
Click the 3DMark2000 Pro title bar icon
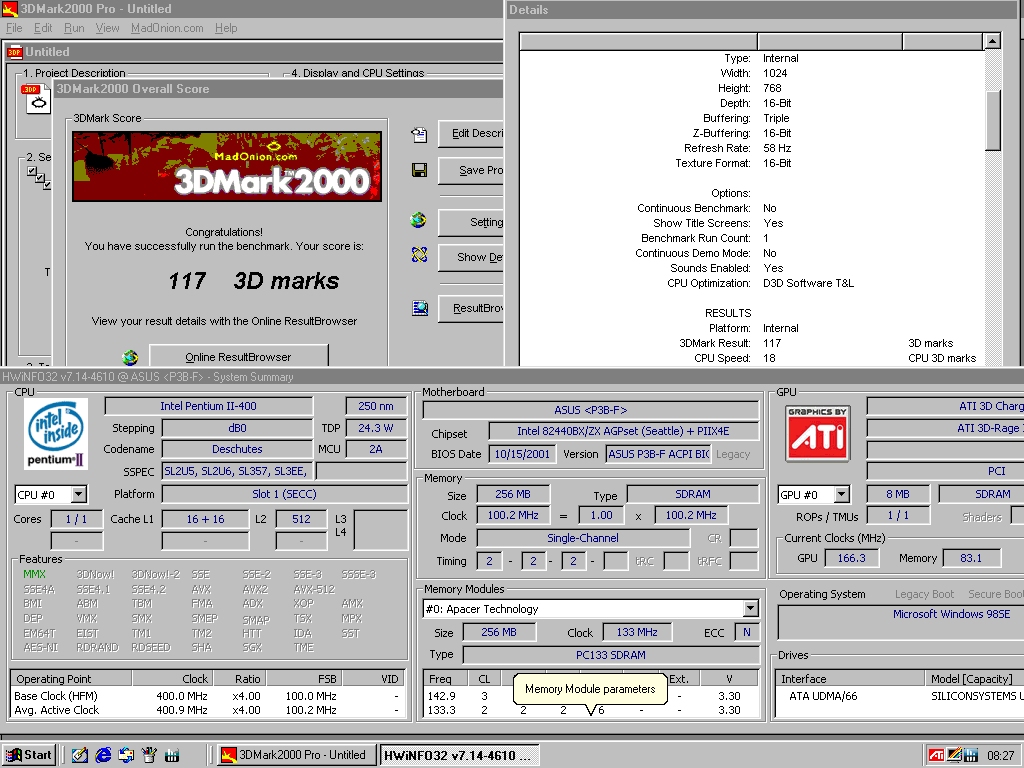point(9,9)
